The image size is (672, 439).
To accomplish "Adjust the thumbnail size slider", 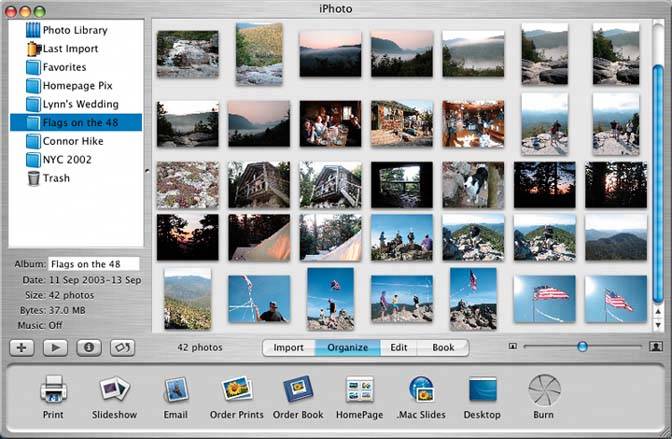I will pyautogui.click(x=581, y=346).
